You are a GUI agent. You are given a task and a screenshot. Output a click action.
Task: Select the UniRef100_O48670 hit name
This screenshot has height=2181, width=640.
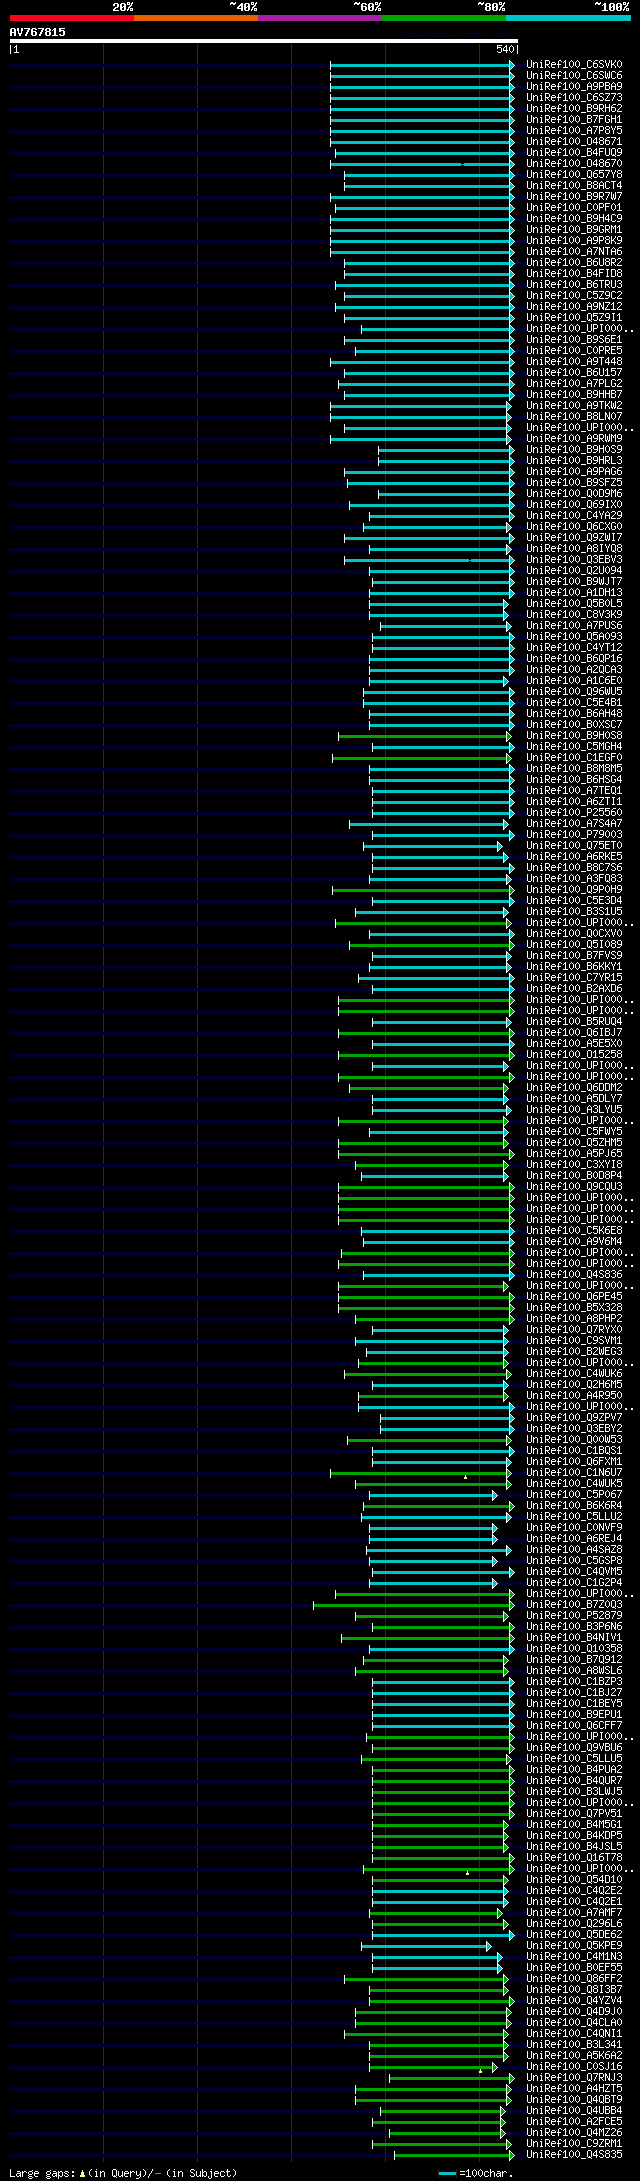point(574,163)
